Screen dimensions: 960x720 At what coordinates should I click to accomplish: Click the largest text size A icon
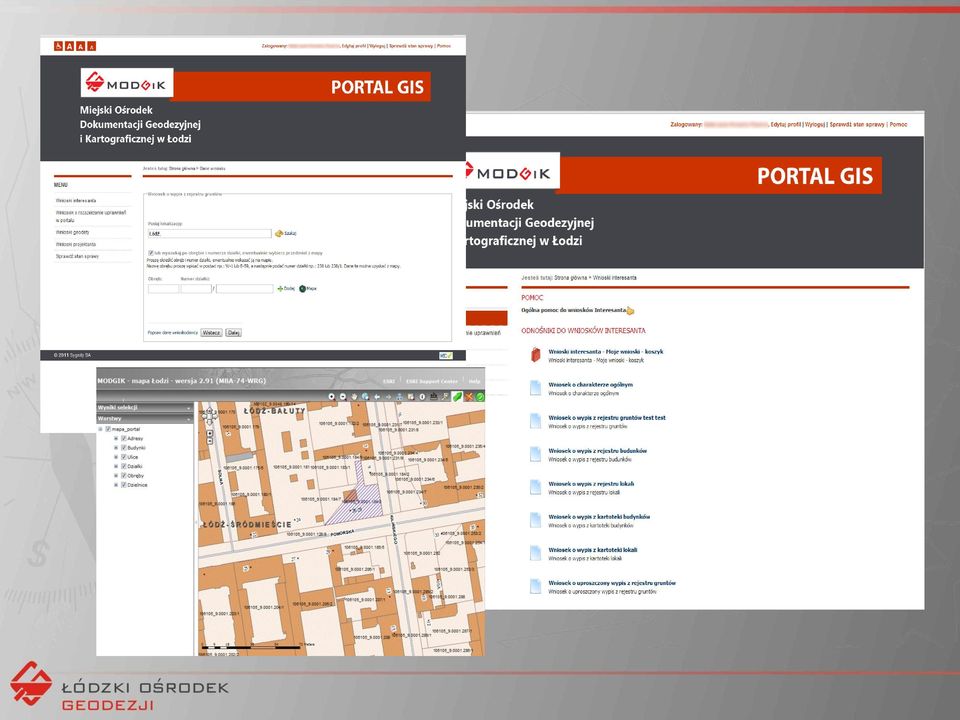point(70,46)
